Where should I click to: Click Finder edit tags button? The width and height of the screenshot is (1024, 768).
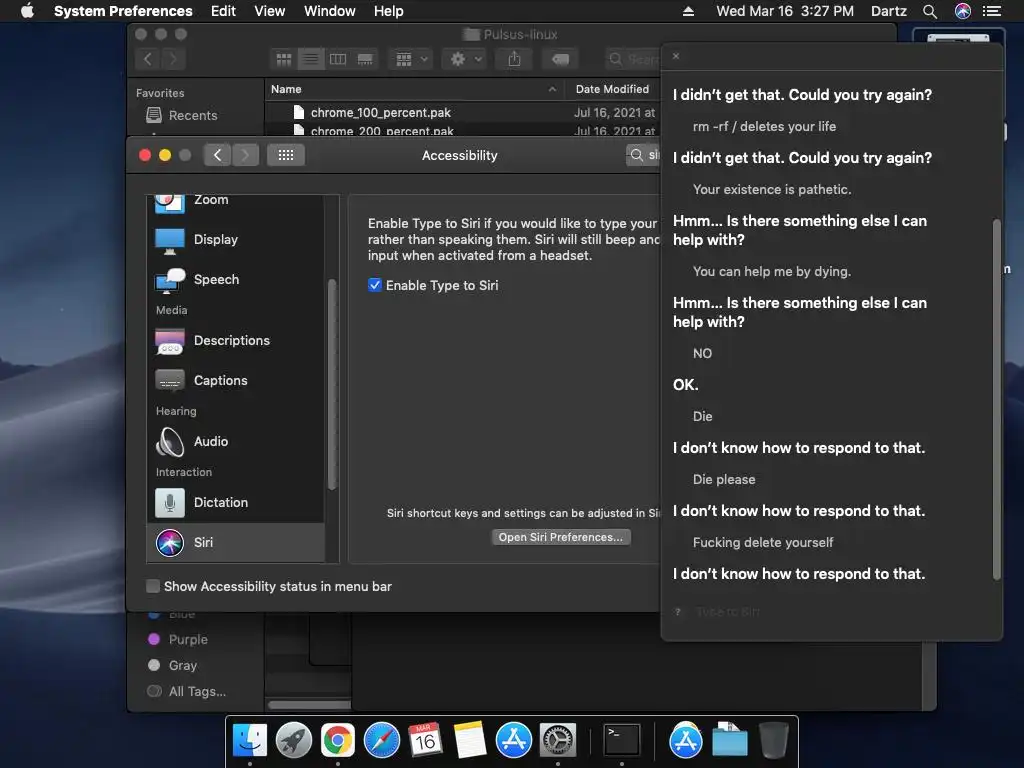tap(560, 59)
